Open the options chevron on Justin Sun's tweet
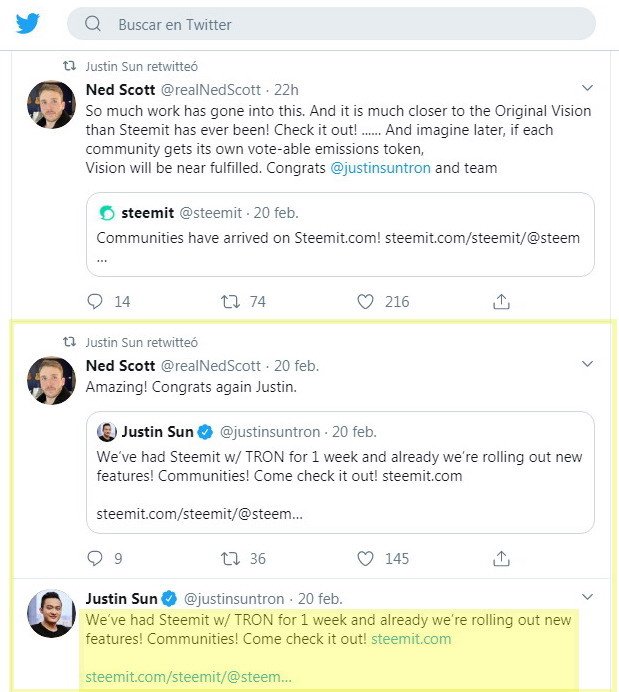Screen dimensions: 619x692 587,597
